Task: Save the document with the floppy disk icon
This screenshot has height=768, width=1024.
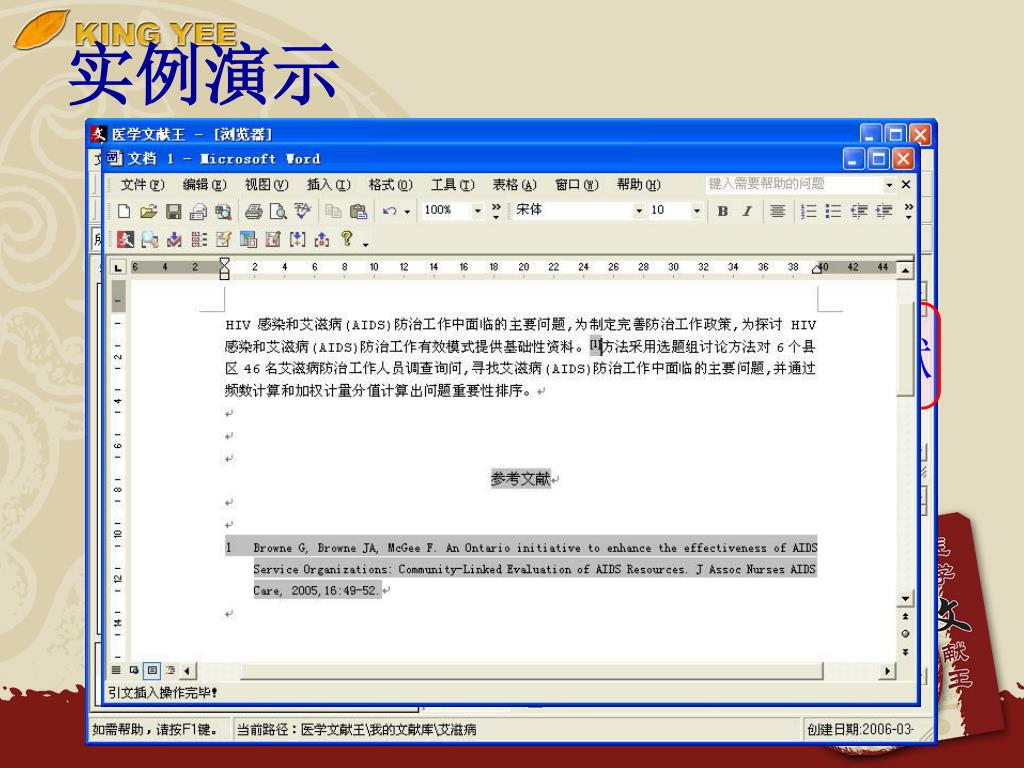Action: (174, 211)
